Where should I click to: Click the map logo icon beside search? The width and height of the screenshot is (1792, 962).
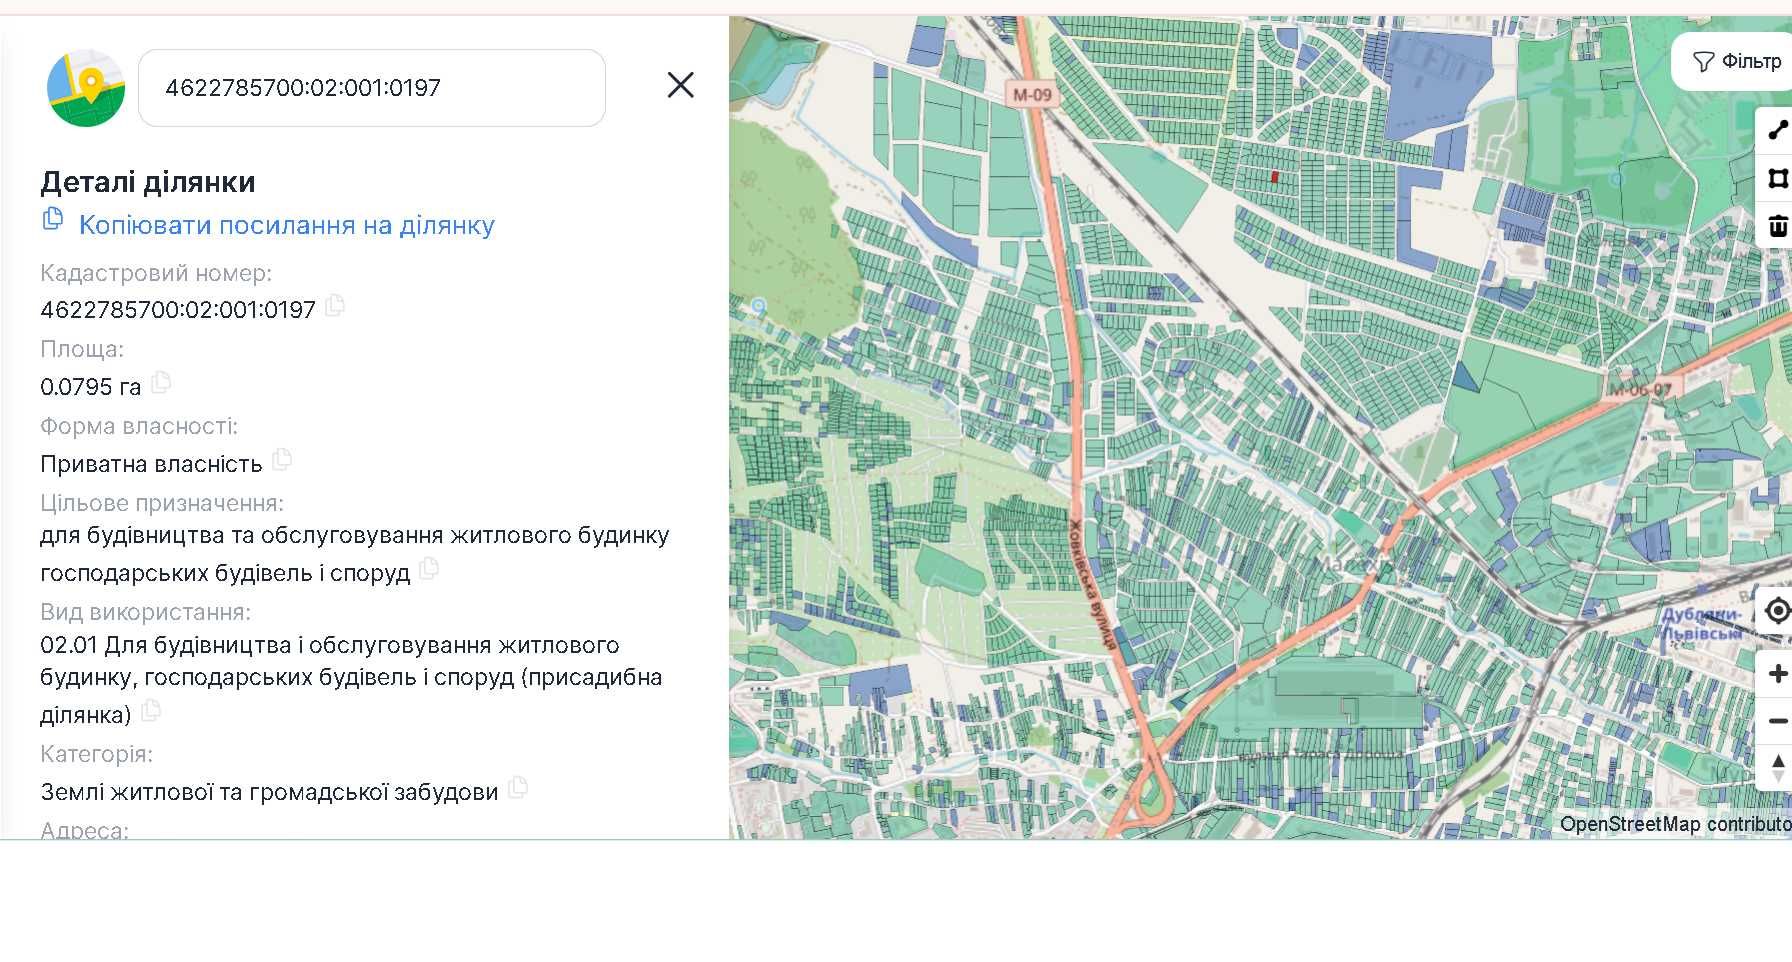click(x=86, y=88)
